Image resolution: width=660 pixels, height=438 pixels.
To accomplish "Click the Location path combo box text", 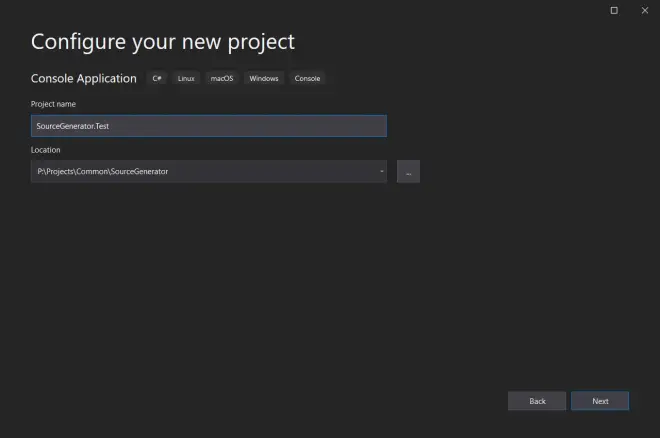I will pos(103,171).
